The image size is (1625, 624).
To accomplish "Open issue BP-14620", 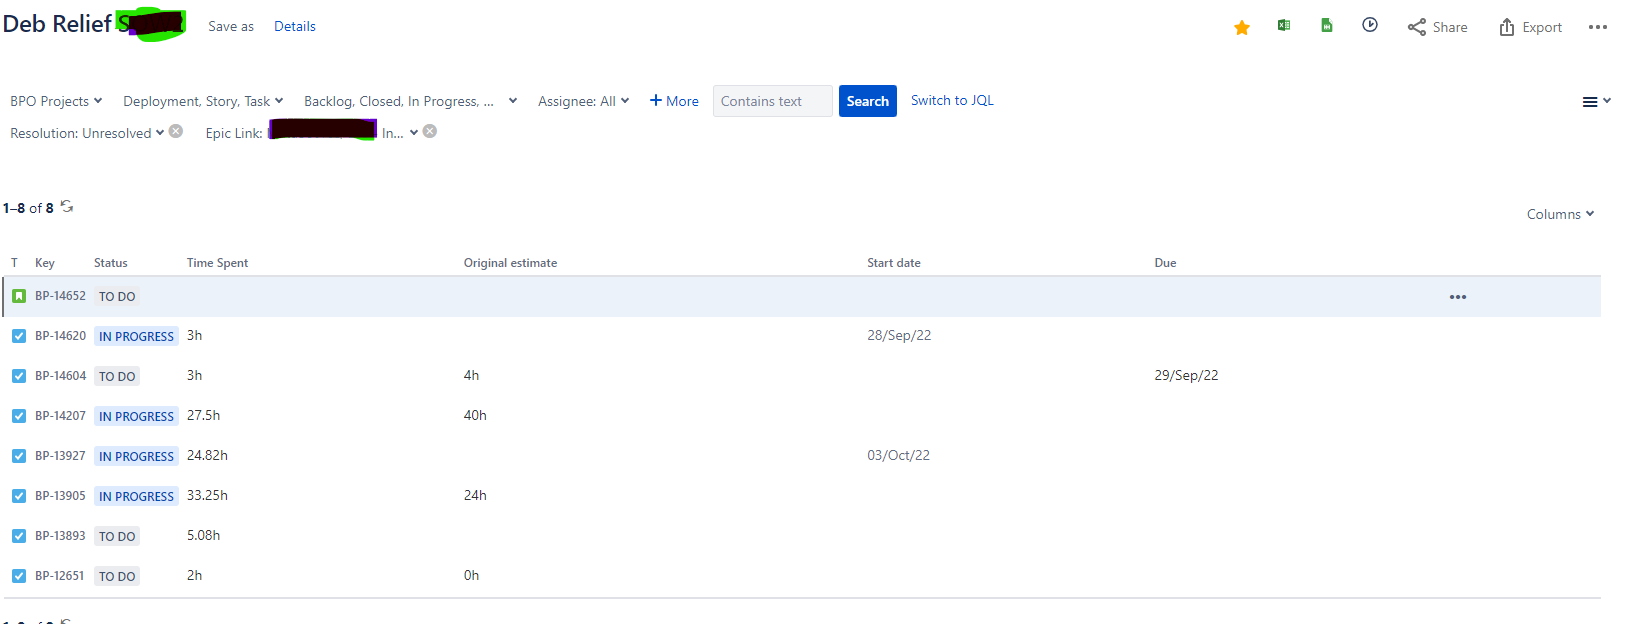I will [60, 336].
